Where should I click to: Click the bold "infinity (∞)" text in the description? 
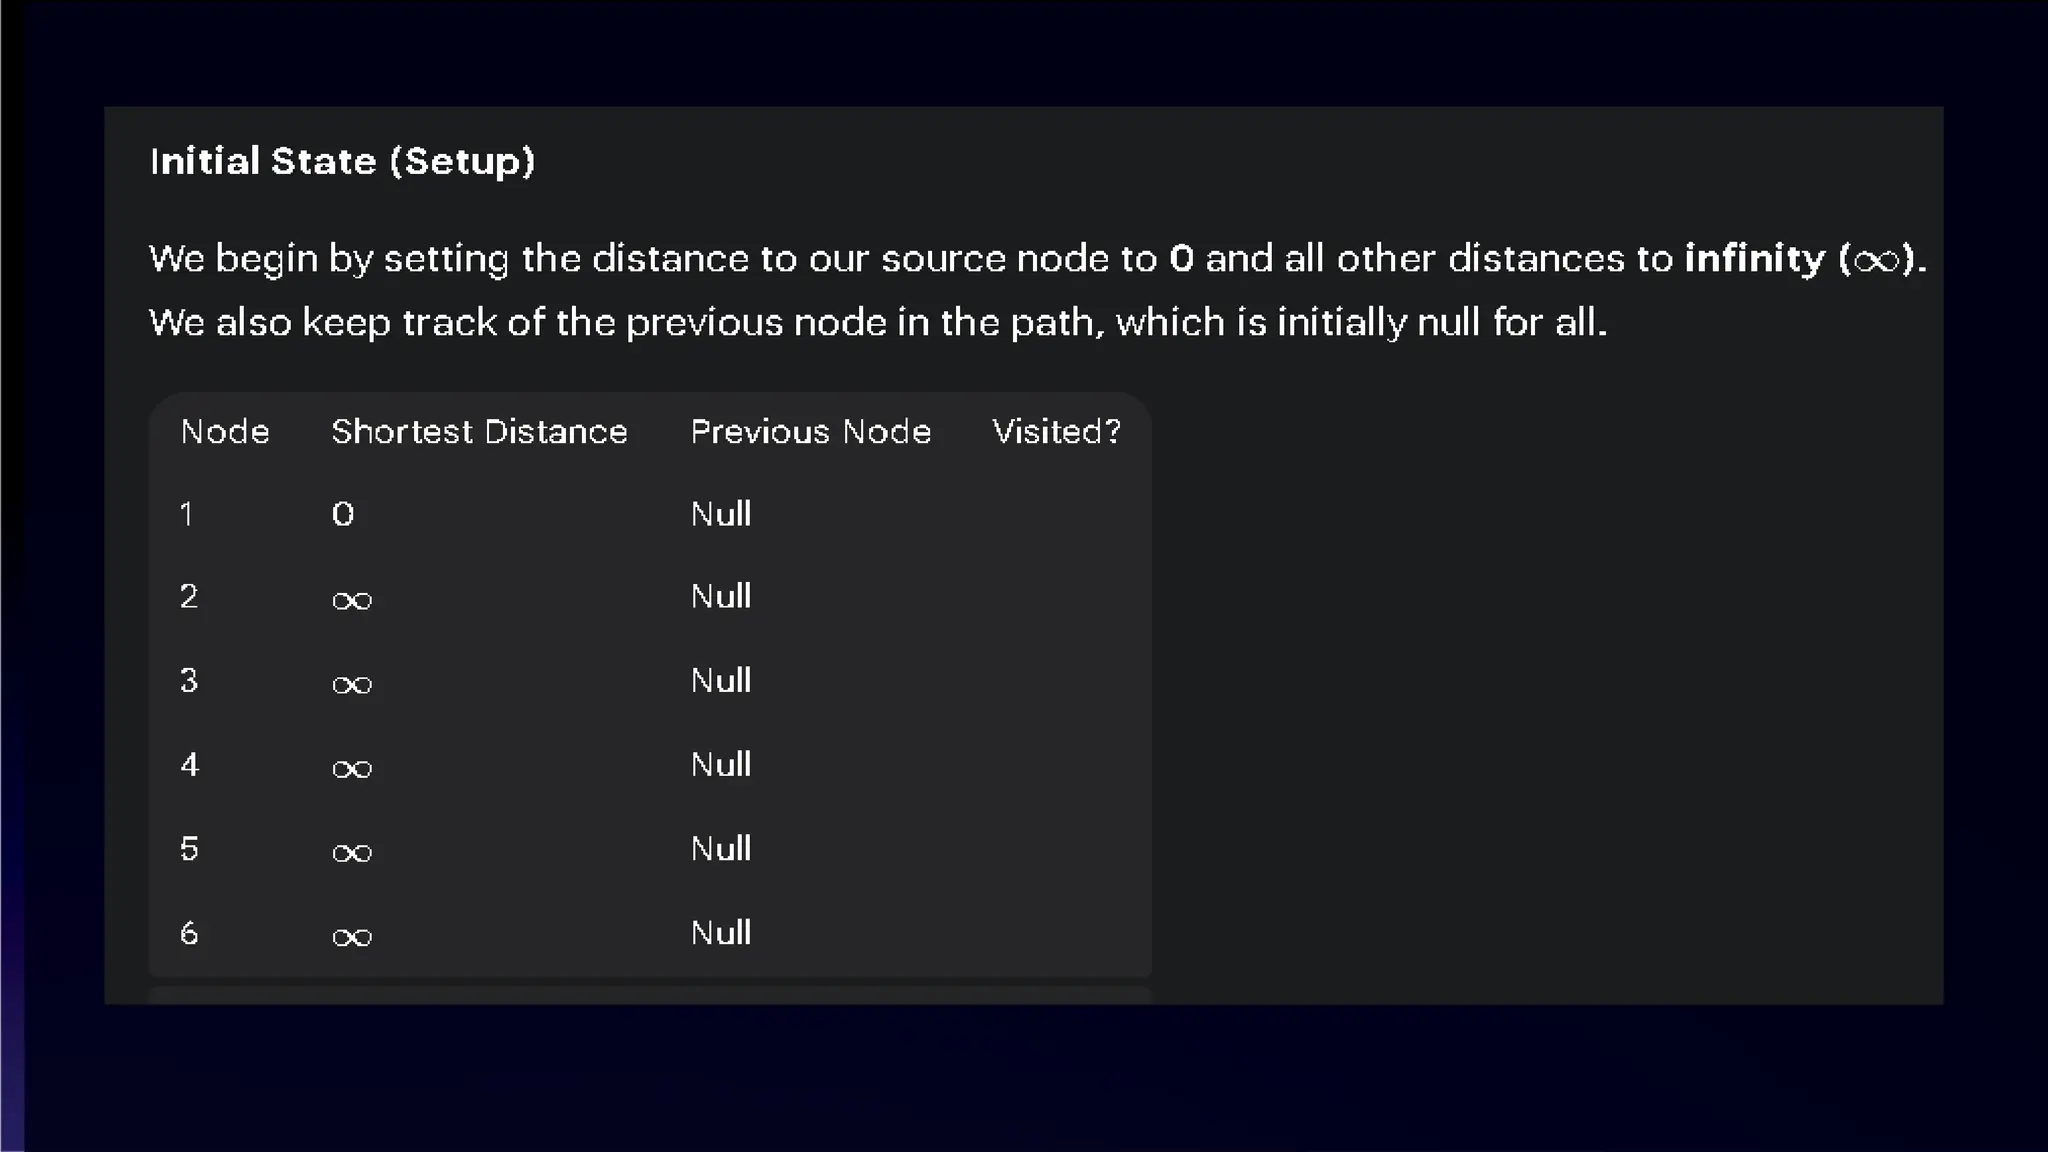(1803, 259)
